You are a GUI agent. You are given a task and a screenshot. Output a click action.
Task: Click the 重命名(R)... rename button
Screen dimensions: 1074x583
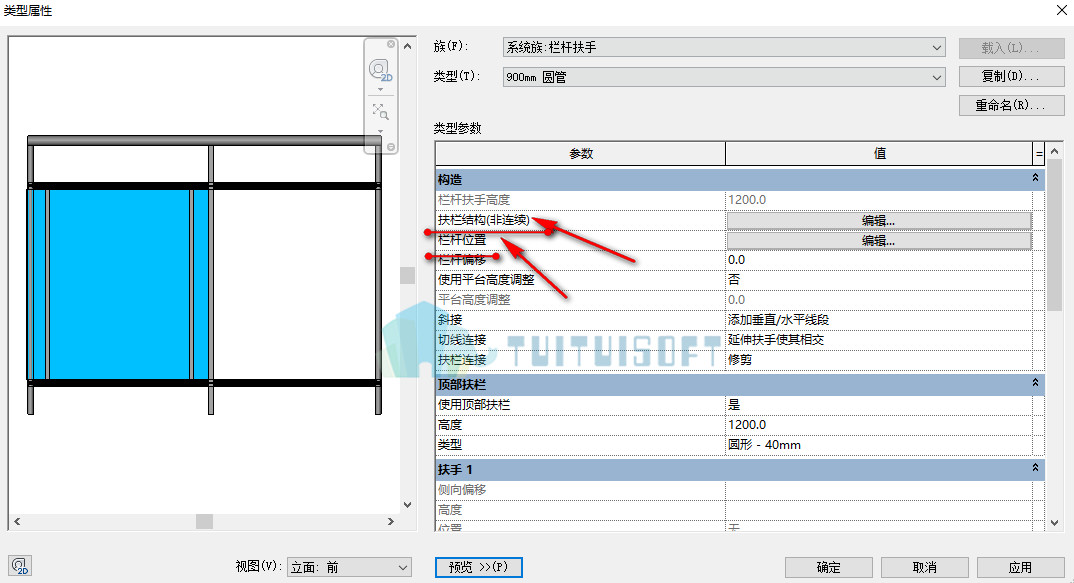[x=1011, y=106]
